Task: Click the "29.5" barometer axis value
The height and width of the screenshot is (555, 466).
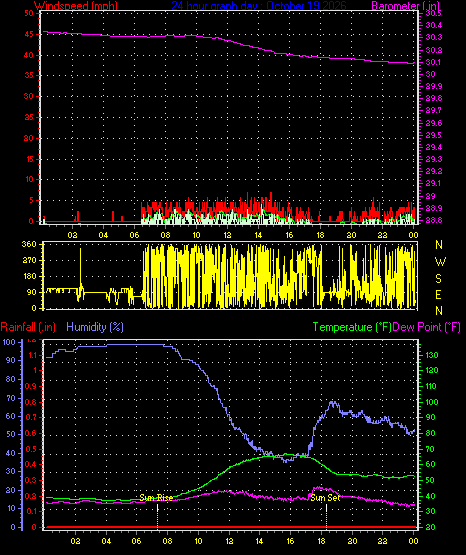Action: (434, 135)
